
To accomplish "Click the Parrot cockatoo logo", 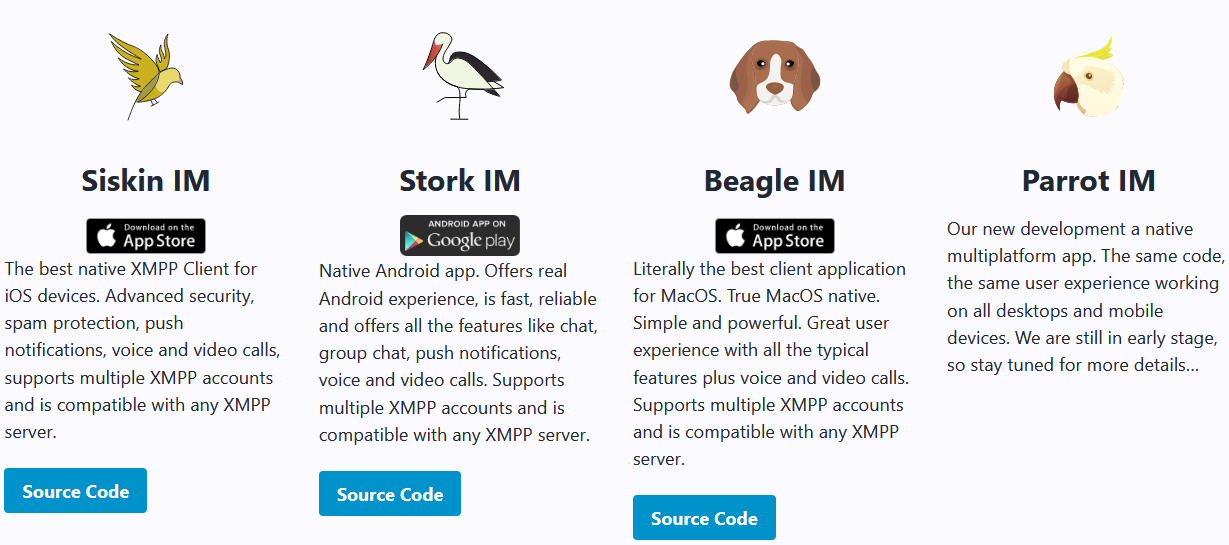I will point(1088,77).
